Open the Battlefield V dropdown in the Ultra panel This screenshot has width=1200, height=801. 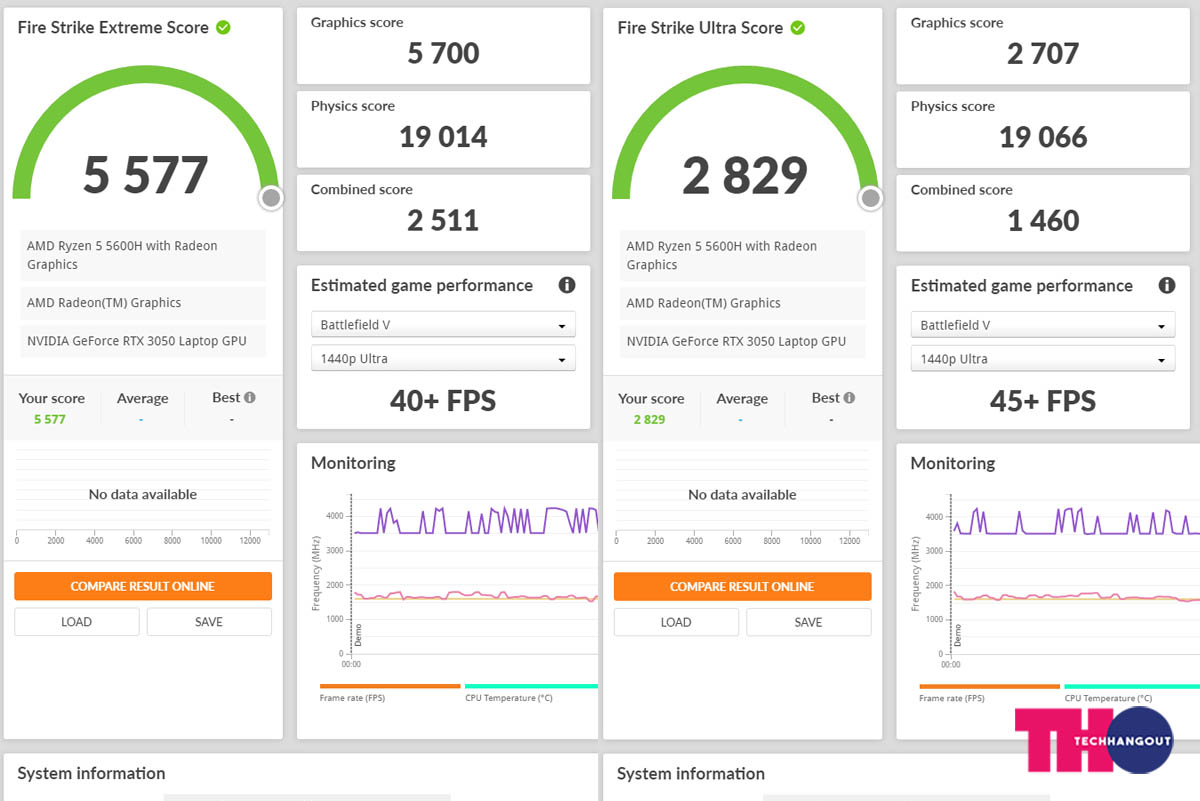pos(1043,325)
